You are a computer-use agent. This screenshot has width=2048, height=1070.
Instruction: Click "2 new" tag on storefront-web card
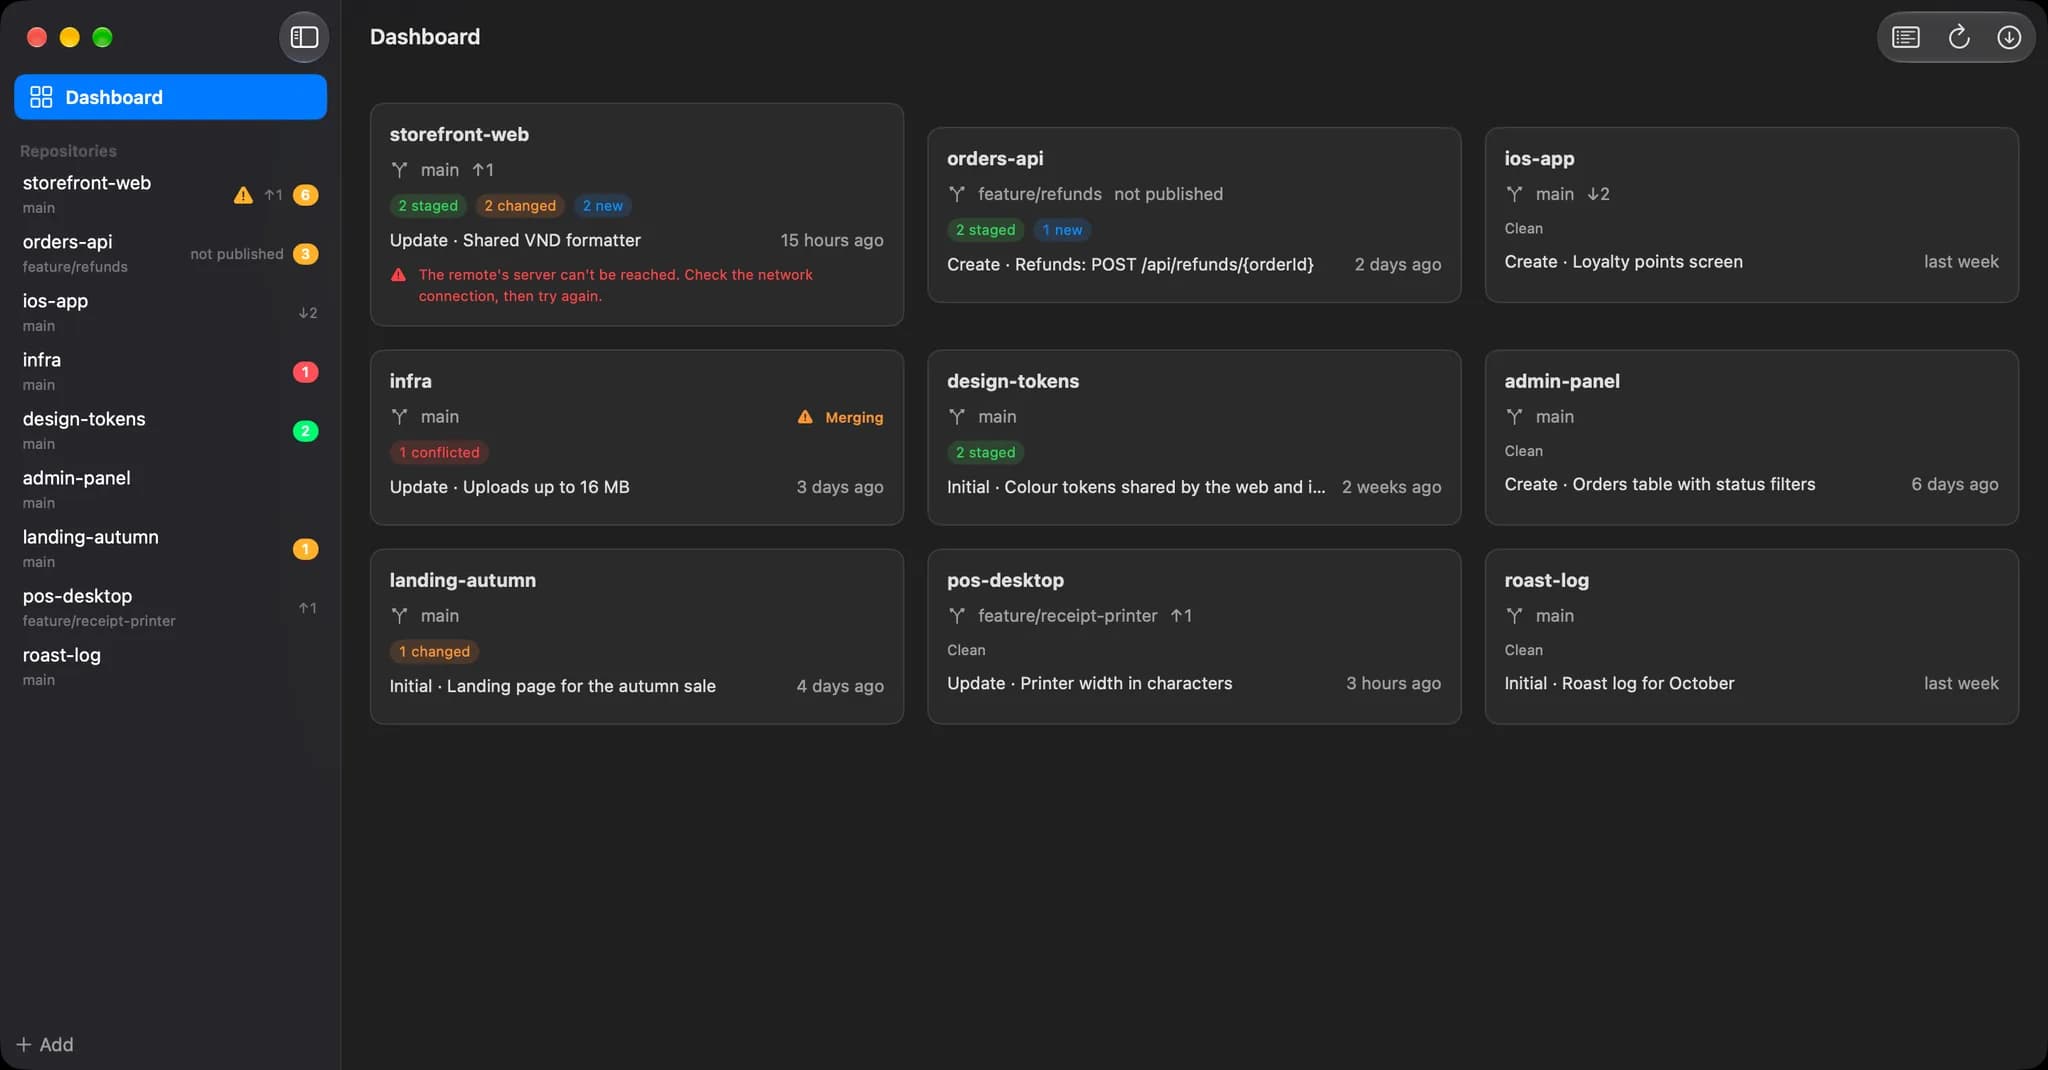(603, 206)
